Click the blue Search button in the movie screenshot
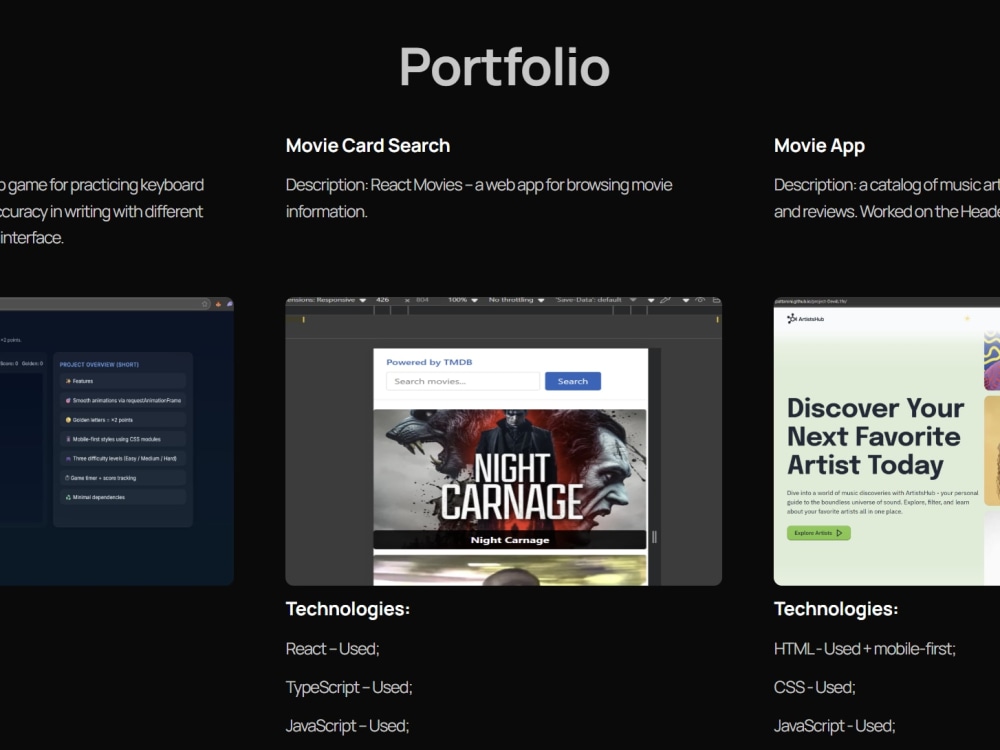This screenshot has height=750, width=1000. tap(573, 381)
